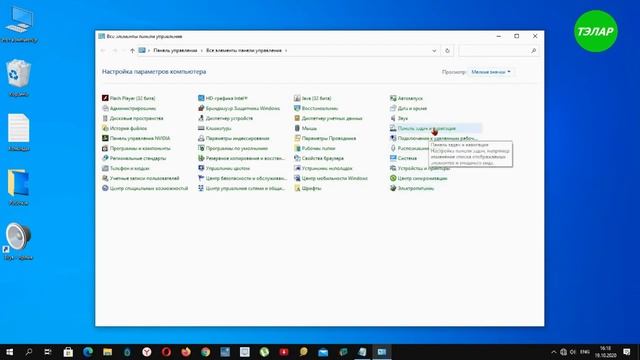Open Панель задач и навигация
The image size is (640, 360).
[x=423, y=128]
